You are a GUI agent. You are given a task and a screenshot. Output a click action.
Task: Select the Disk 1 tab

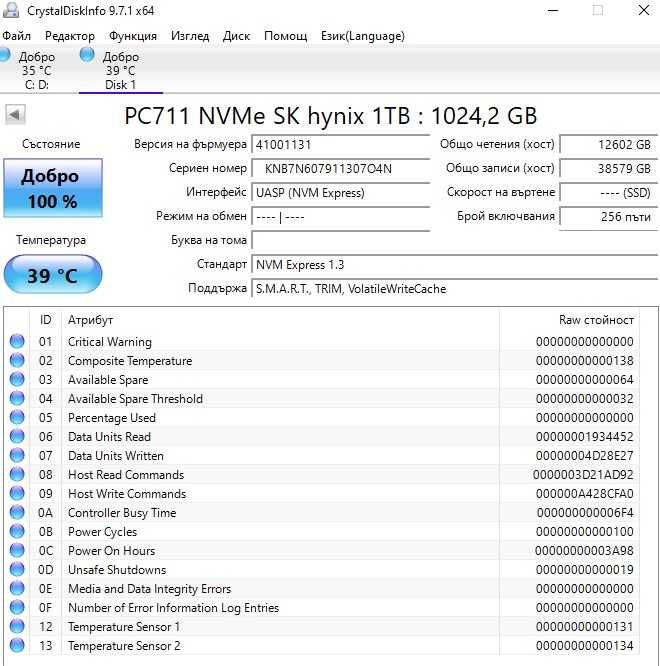121,70
